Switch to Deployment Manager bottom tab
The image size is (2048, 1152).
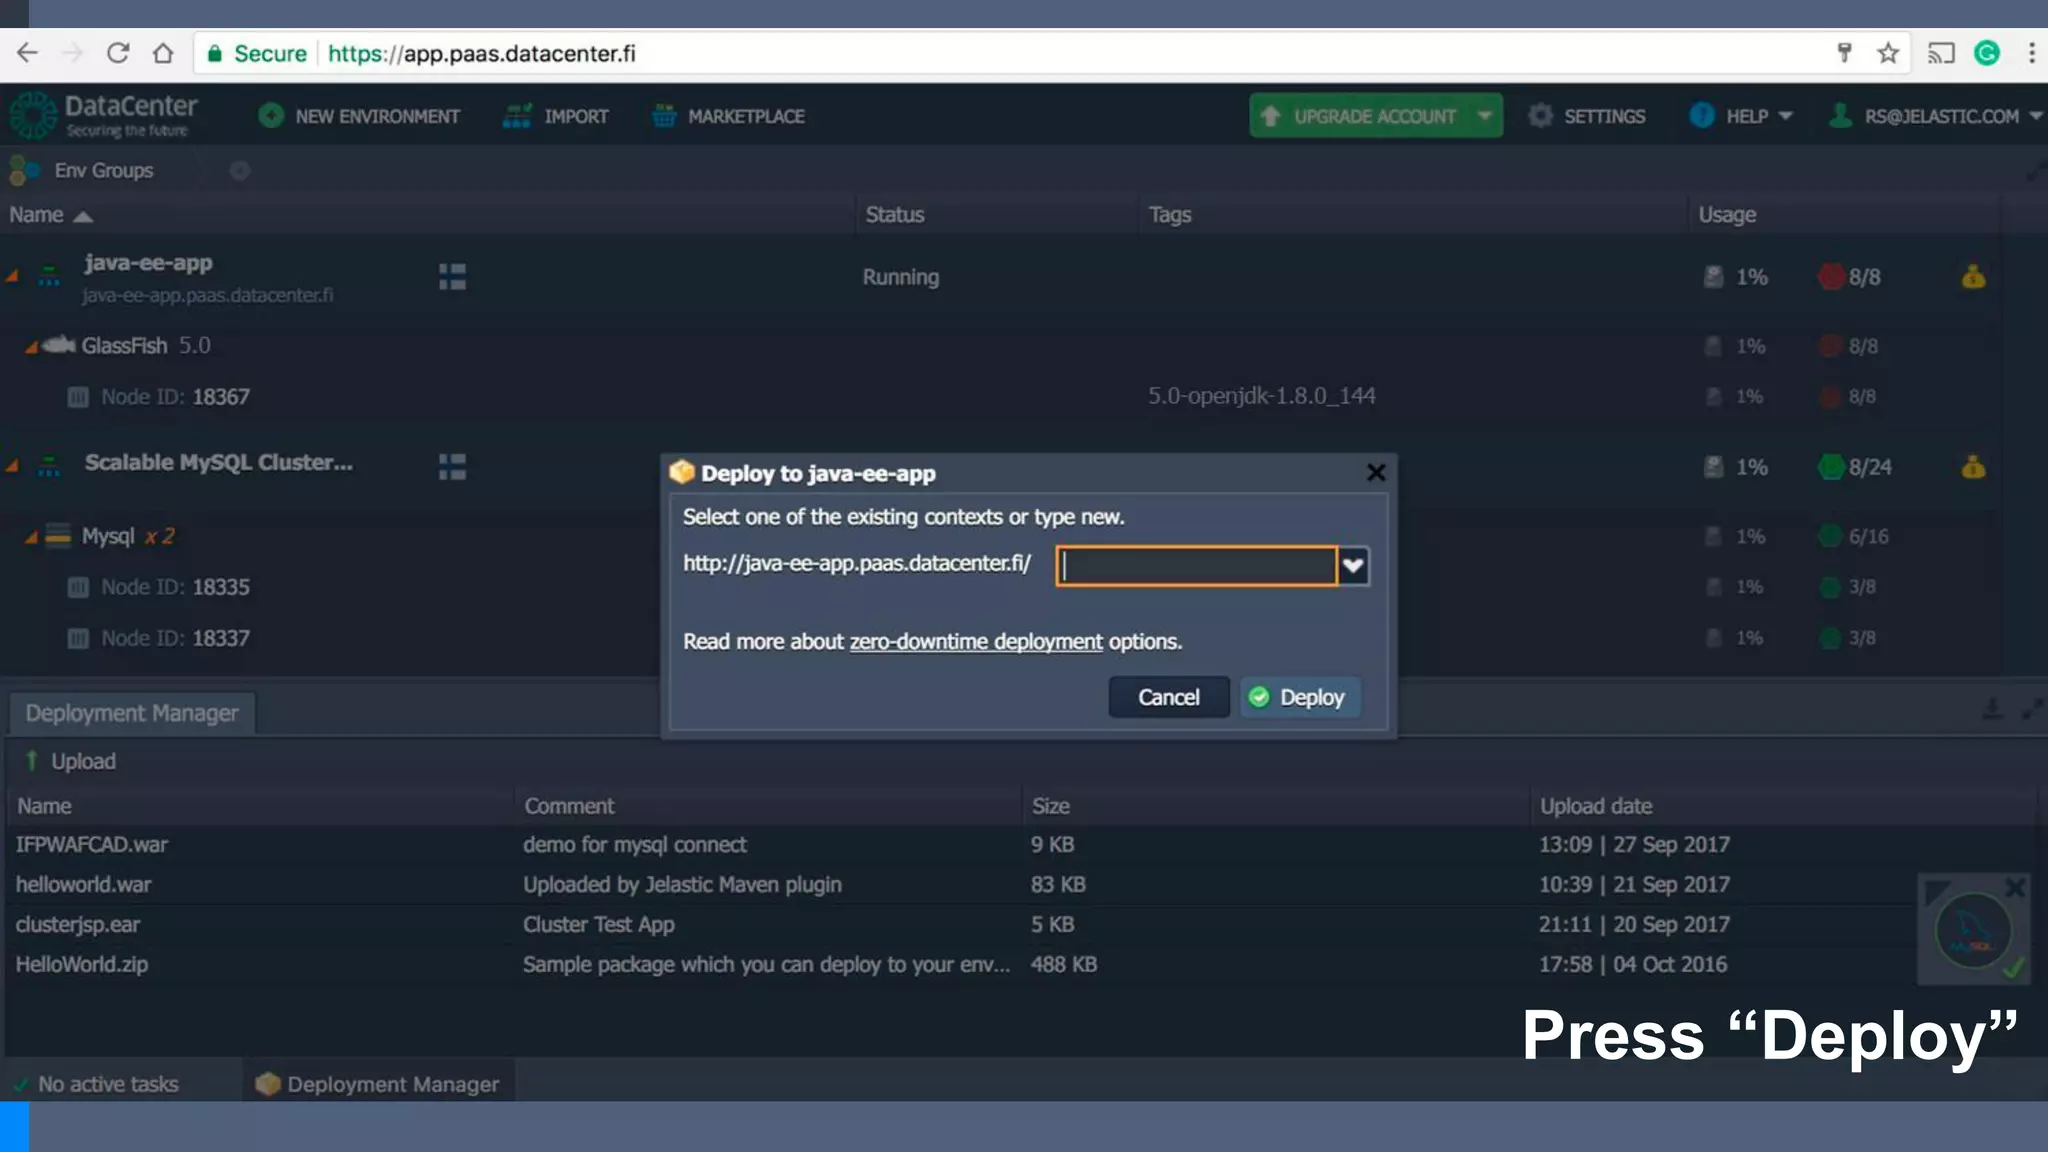(378, 1084)
